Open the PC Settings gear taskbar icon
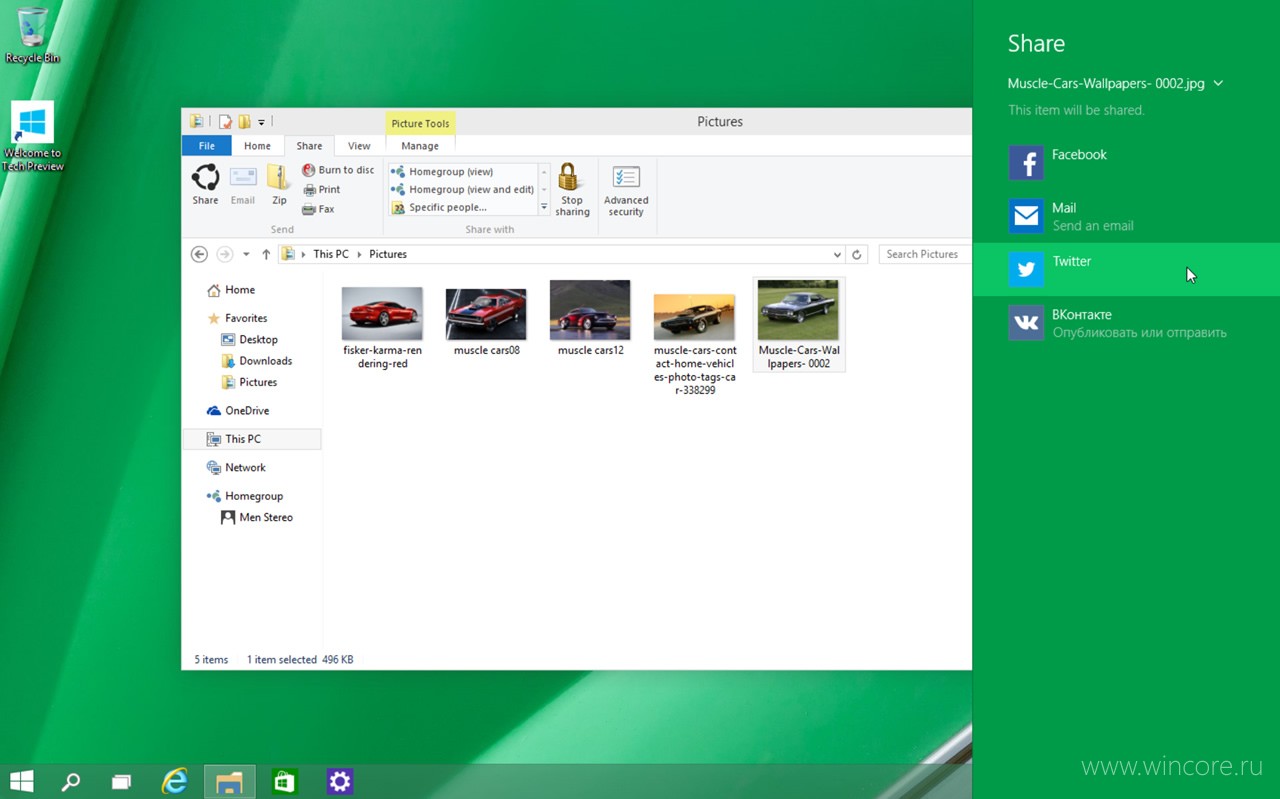The height and width of the screenshot is (799, 1280). pyautogui.click(x=340, y=781)
